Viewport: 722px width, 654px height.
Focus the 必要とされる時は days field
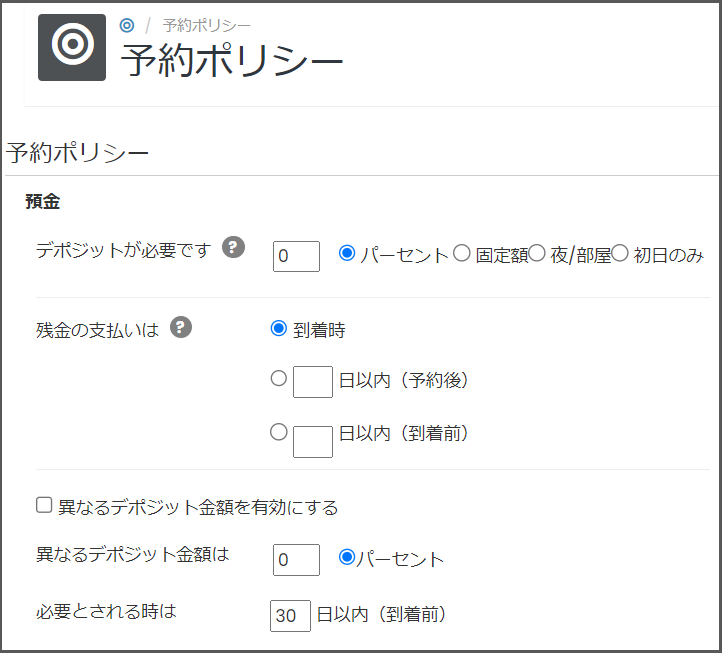[x=290, y=616]
